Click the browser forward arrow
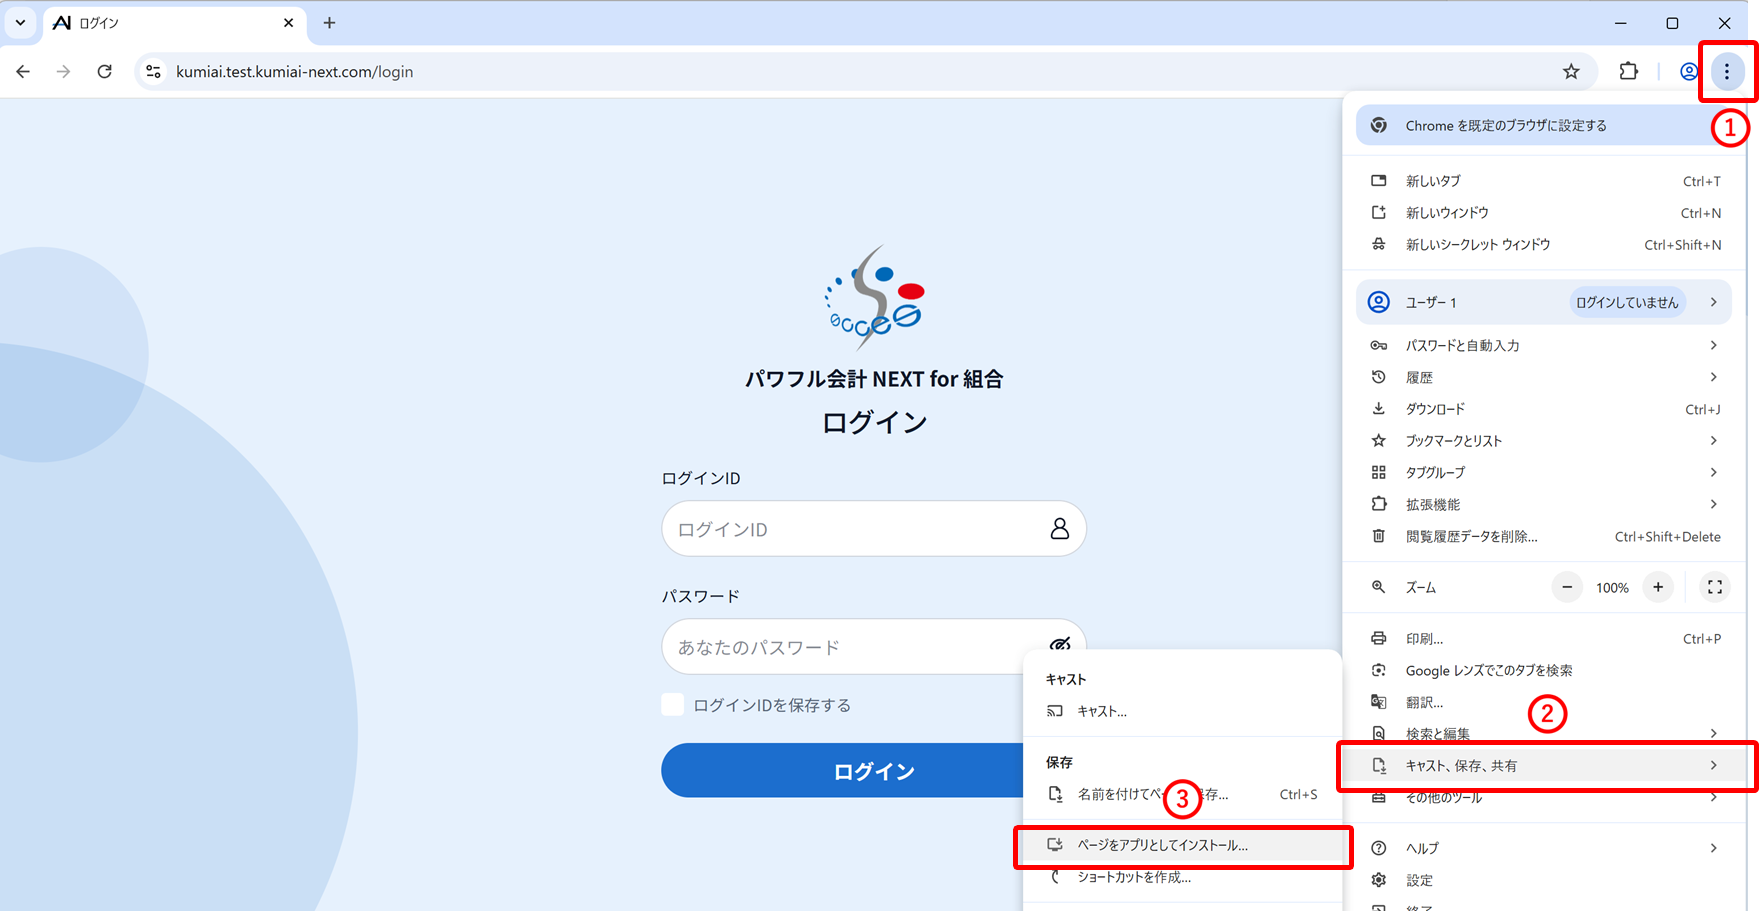Viewport: 1759px width, 911px height. [x=64, y=72]
